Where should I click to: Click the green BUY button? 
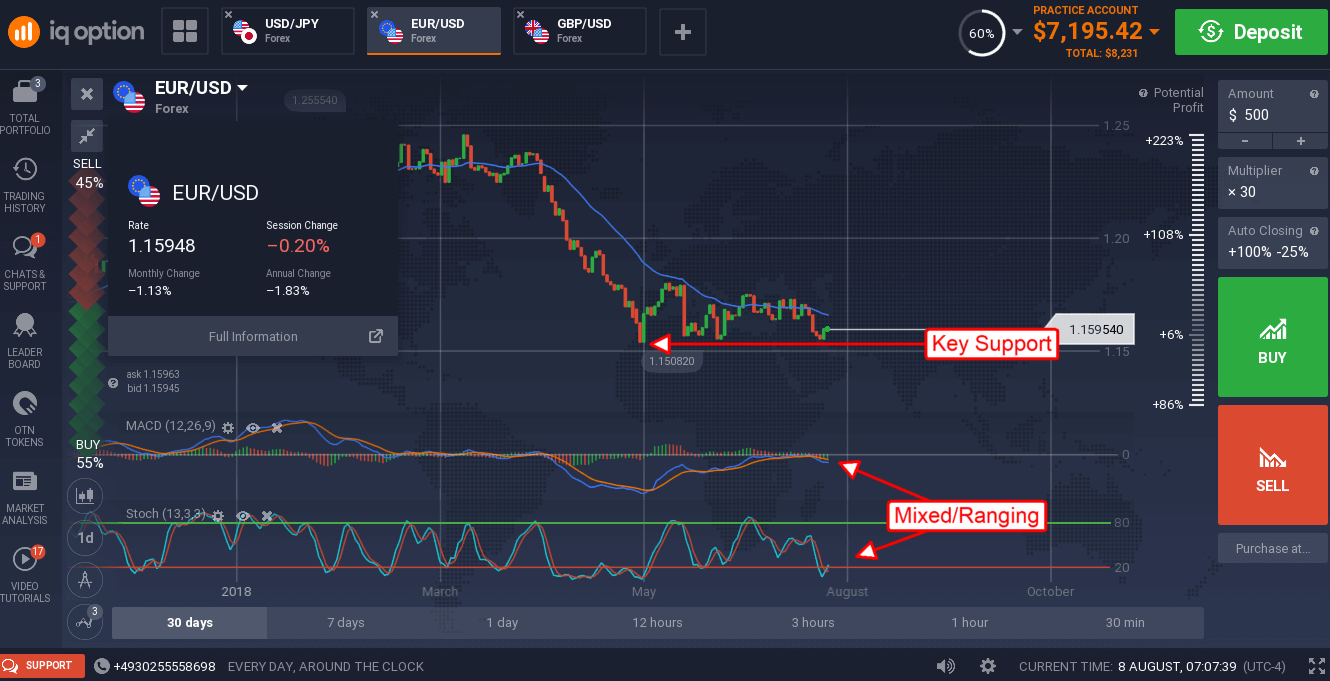point(1272,338)
